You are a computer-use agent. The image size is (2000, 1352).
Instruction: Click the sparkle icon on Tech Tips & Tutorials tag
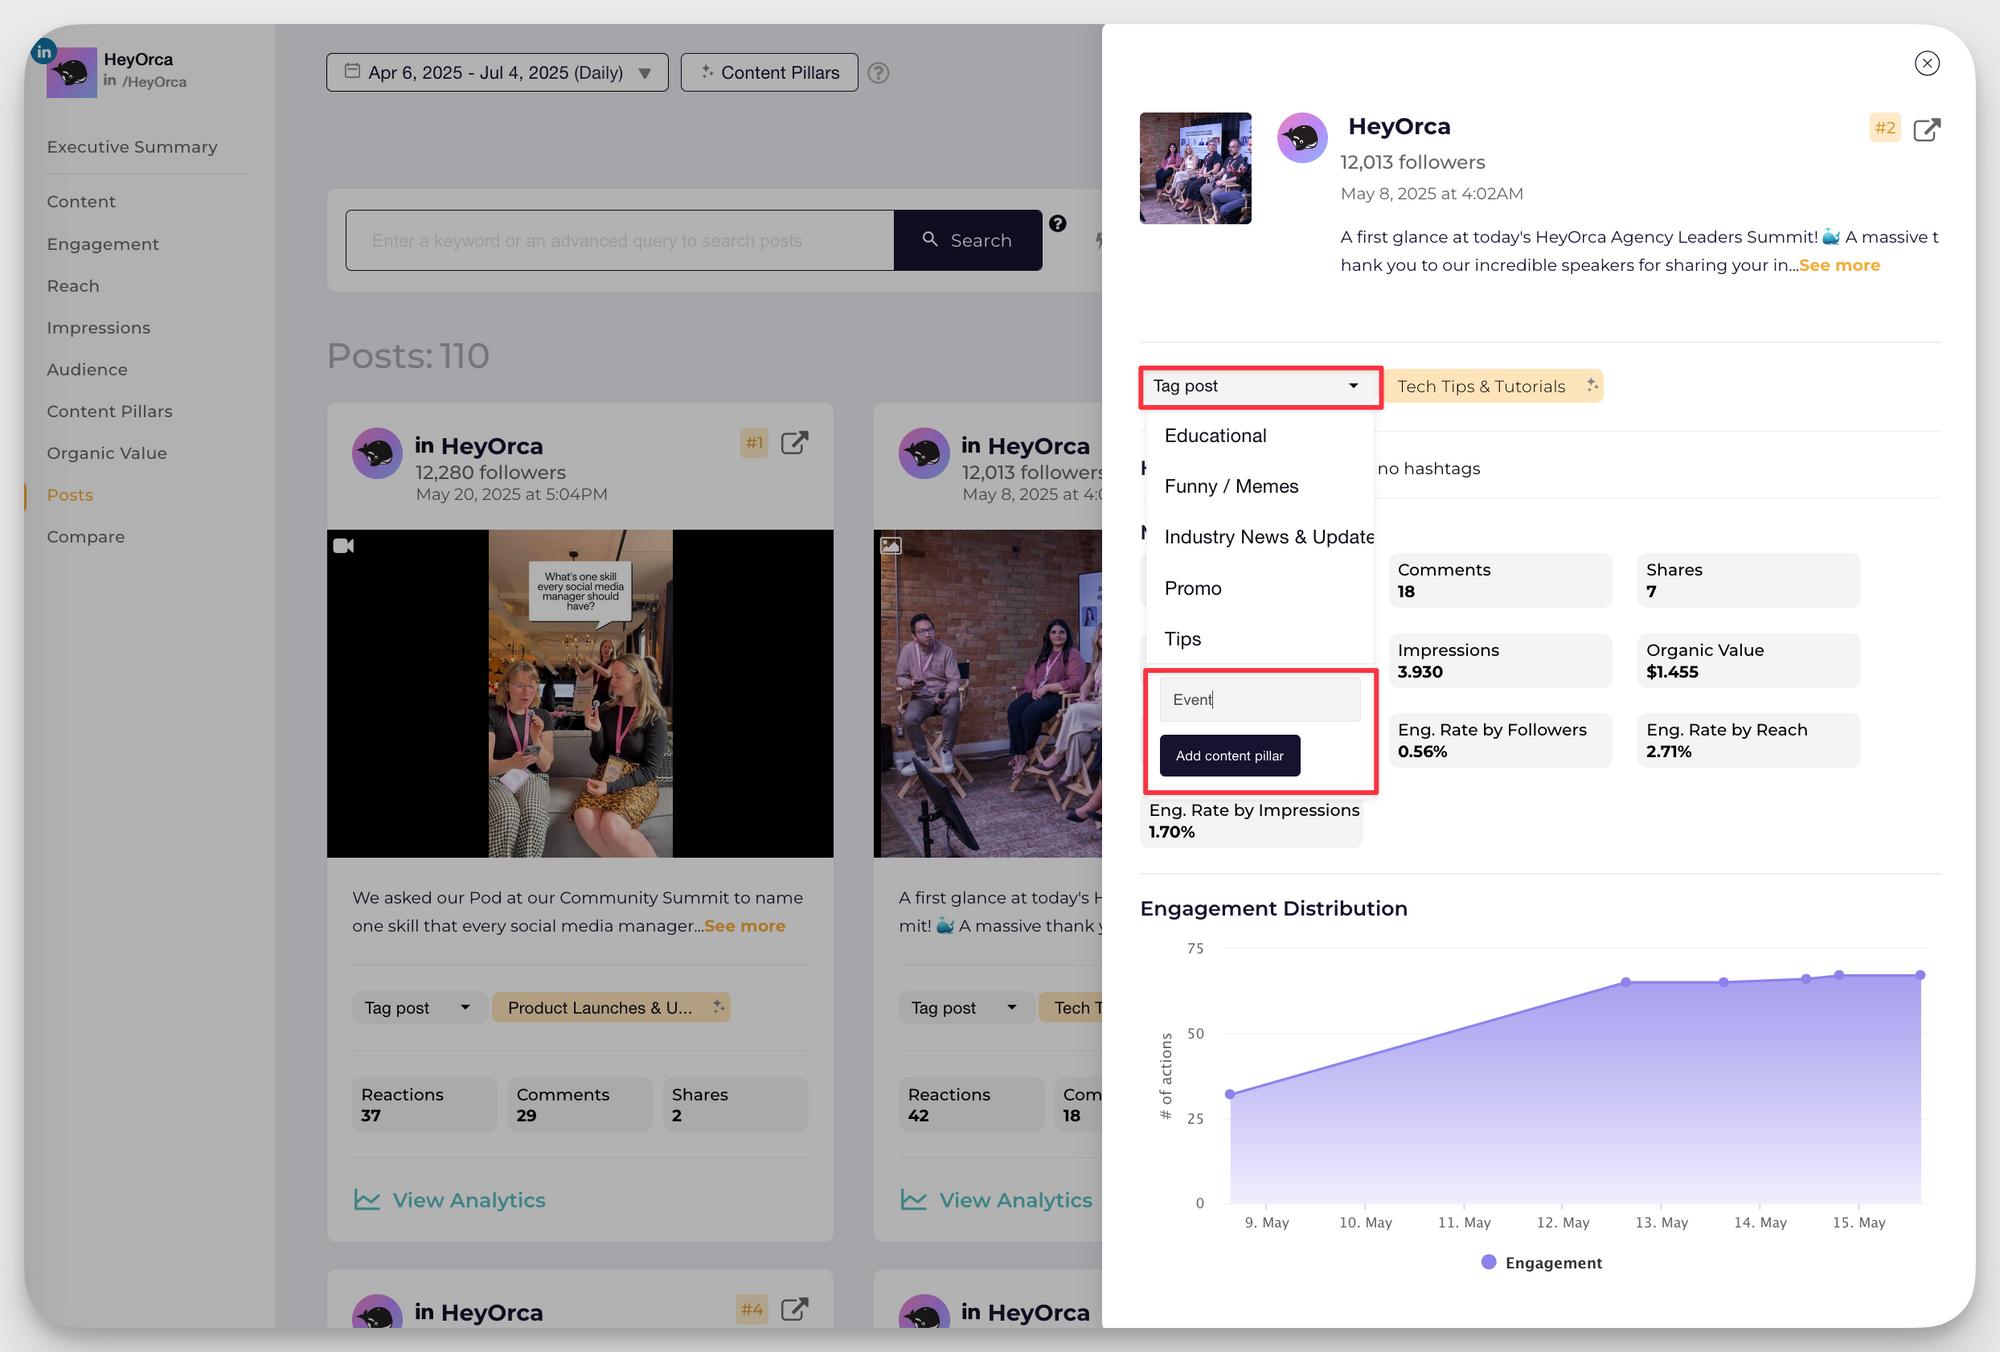point(1590,385)
